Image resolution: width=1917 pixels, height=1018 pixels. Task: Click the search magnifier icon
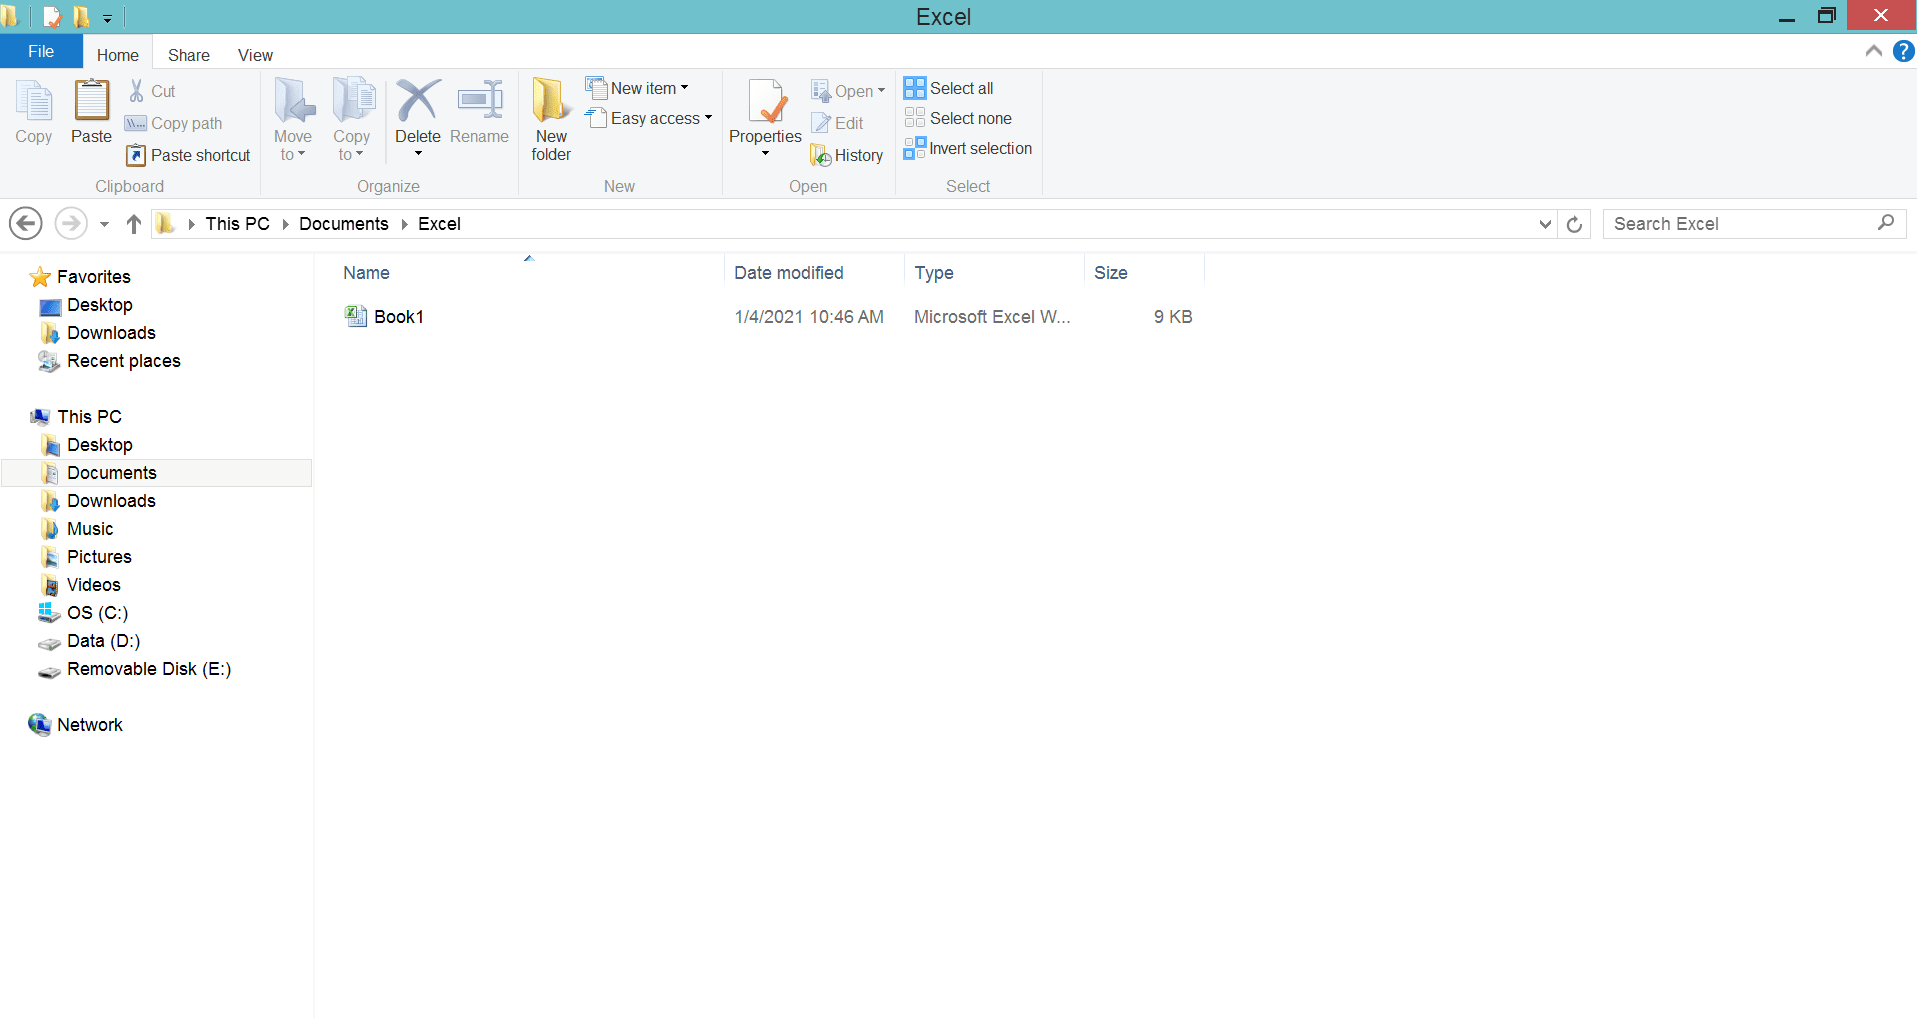tap(1886, 223)
